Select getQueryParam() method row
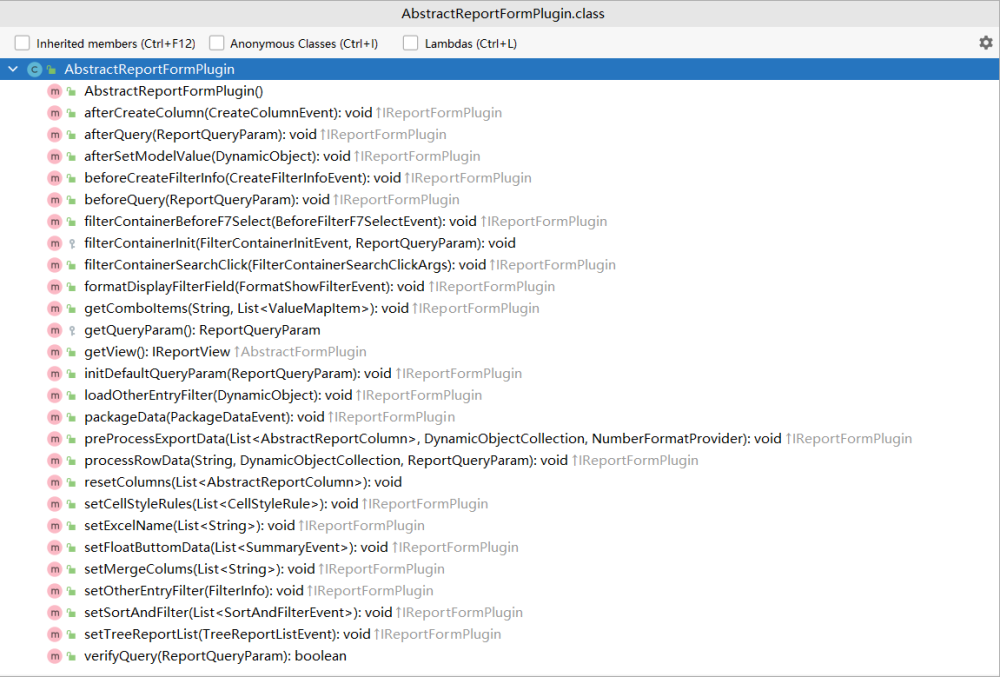 tap(499, 330)
